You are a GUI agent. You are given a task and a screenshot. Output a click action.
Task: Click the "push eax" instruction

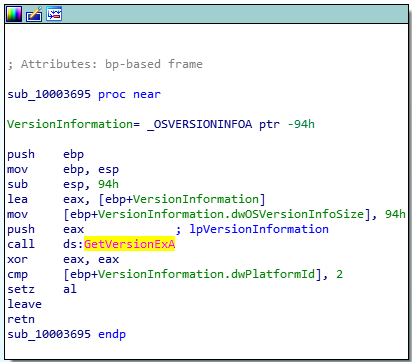(46, 229)
